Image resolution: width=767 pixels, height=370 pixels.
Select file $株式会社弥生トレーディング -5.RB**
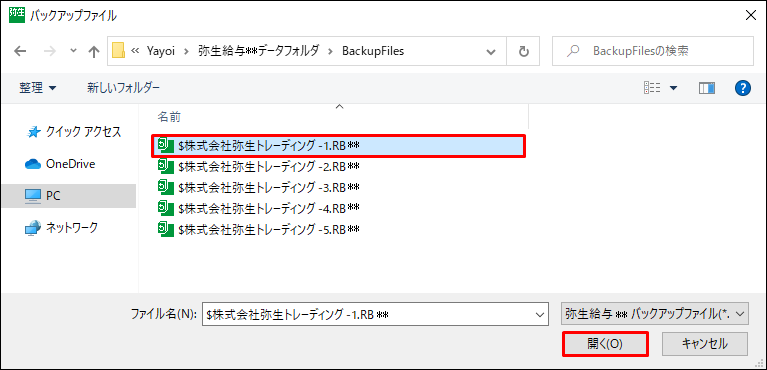269,229
